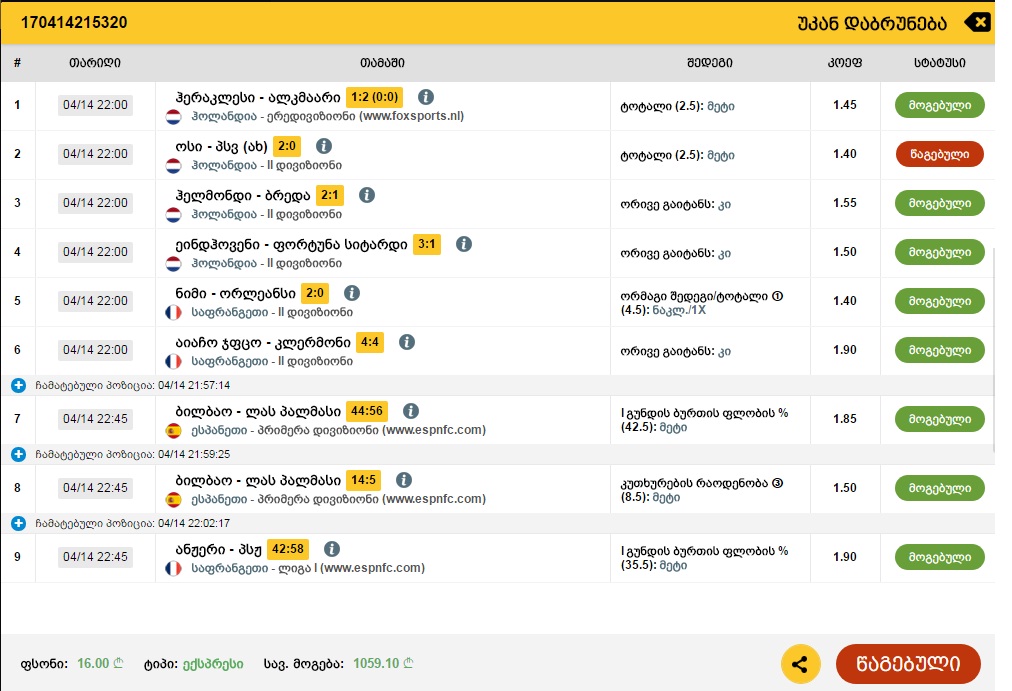This screenshot has height=691, width=1012.
Task: Click the vertical scrollbar on right edge
Action: pos(994,350)
